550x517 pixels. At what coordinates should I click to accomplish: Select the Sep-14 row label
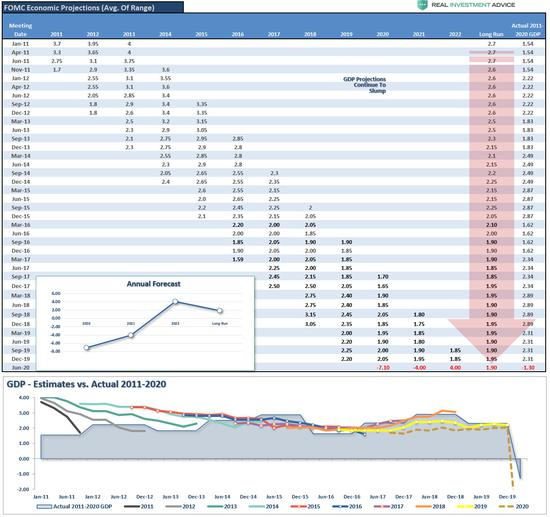click(20, 173)
